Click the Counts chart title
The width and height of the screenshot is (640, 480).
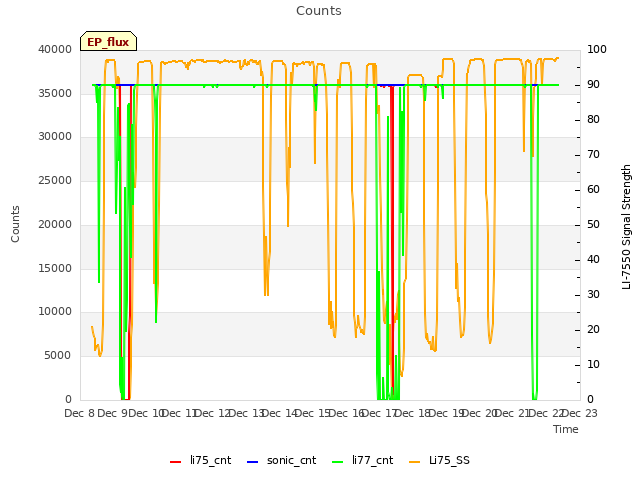[x=319, y=11]
